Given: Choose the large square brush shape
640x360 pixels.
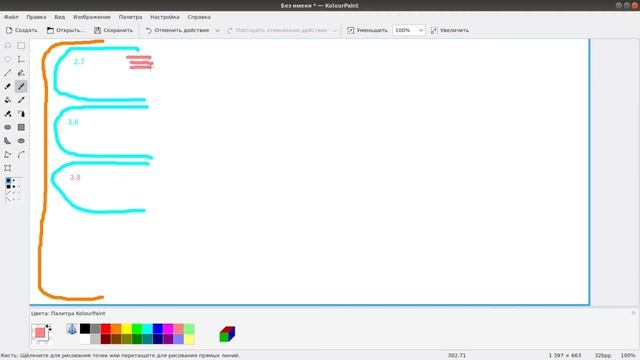Looking at the screenshot, I should coord(8,187).
